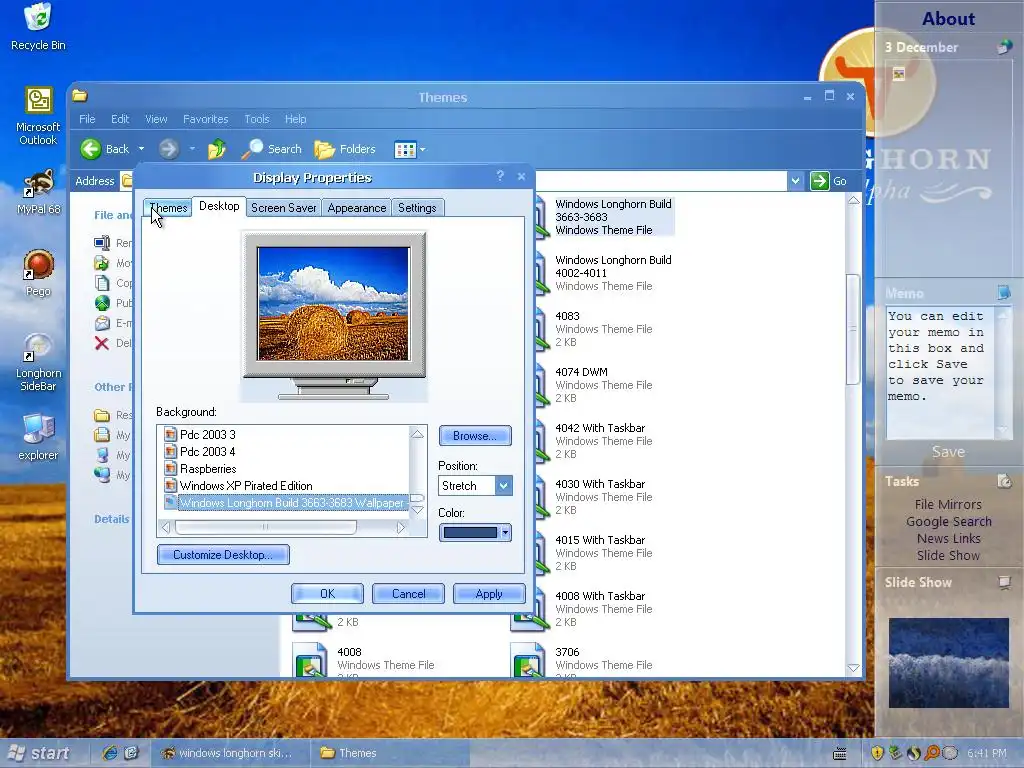This screenshot has width=1024, height=768.
Task: Open the Forward button history dropdown
Action: pos(192,149)
